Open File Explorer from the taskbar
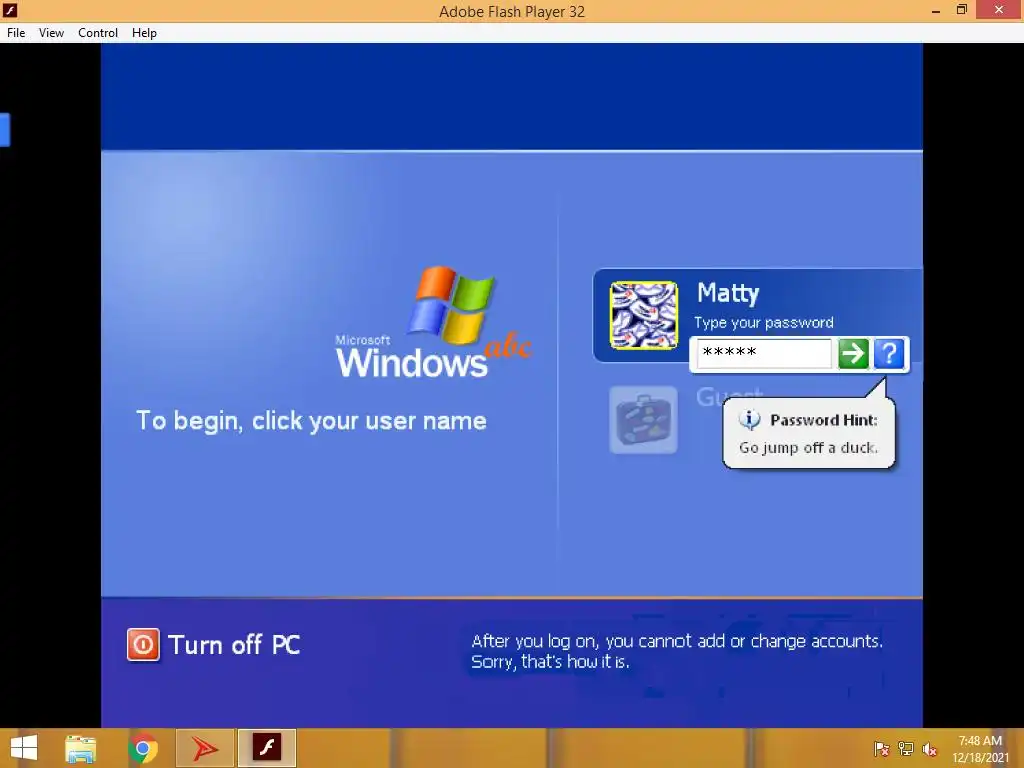The width and height of the screenshot is (1024, 768). coord(80,748)
